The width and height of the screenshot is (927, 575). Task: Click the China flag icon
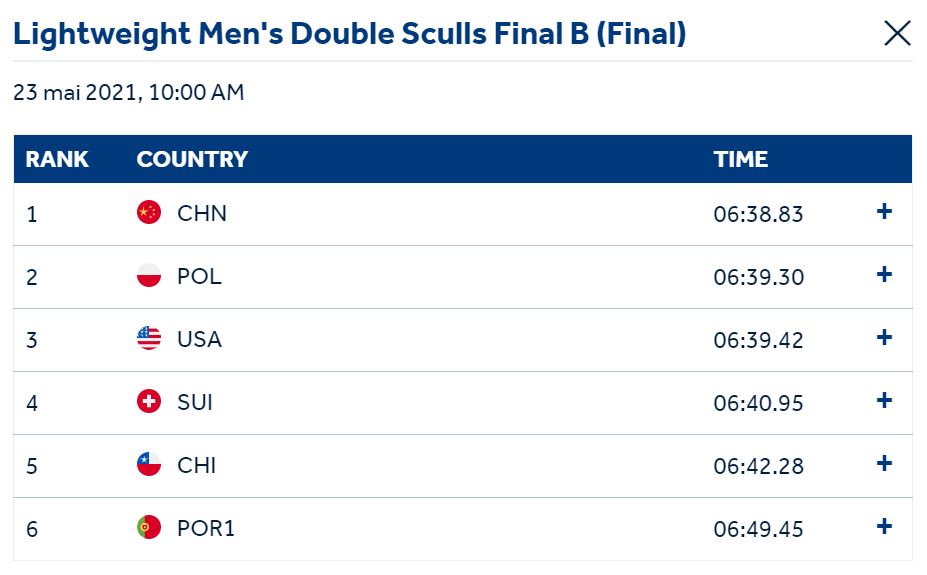(x=149, y=213)
